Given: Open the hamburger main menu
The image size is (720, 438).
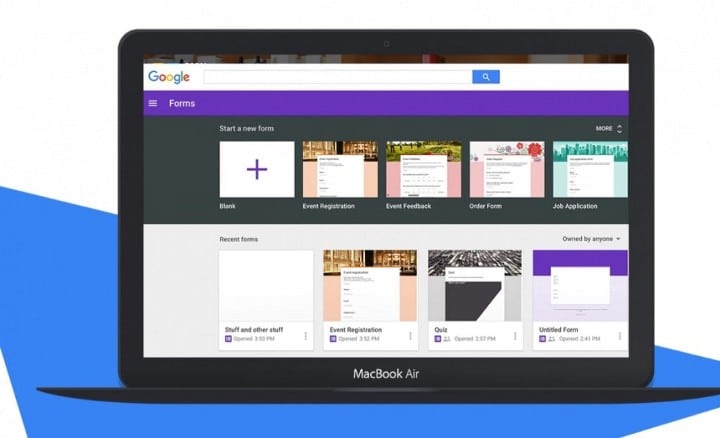Looking at the screenshot, I should (153, 103).
